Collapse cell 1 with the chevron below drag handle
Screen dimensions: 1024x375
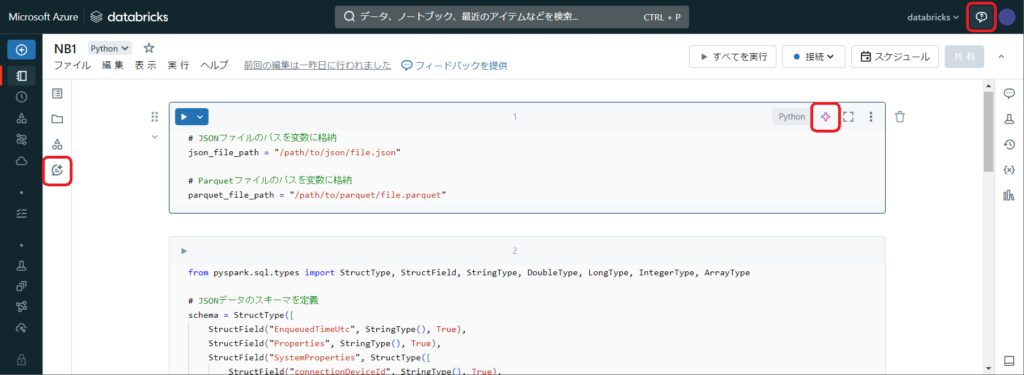coord(155,137)
